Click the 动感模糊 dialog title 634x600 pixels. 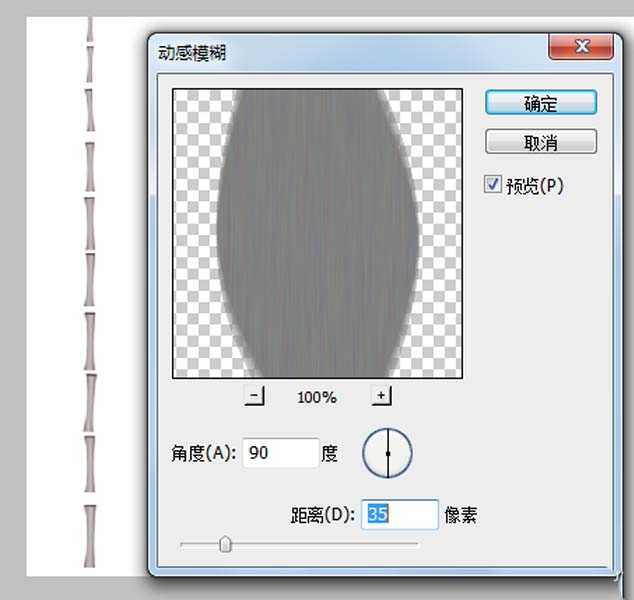192,53
